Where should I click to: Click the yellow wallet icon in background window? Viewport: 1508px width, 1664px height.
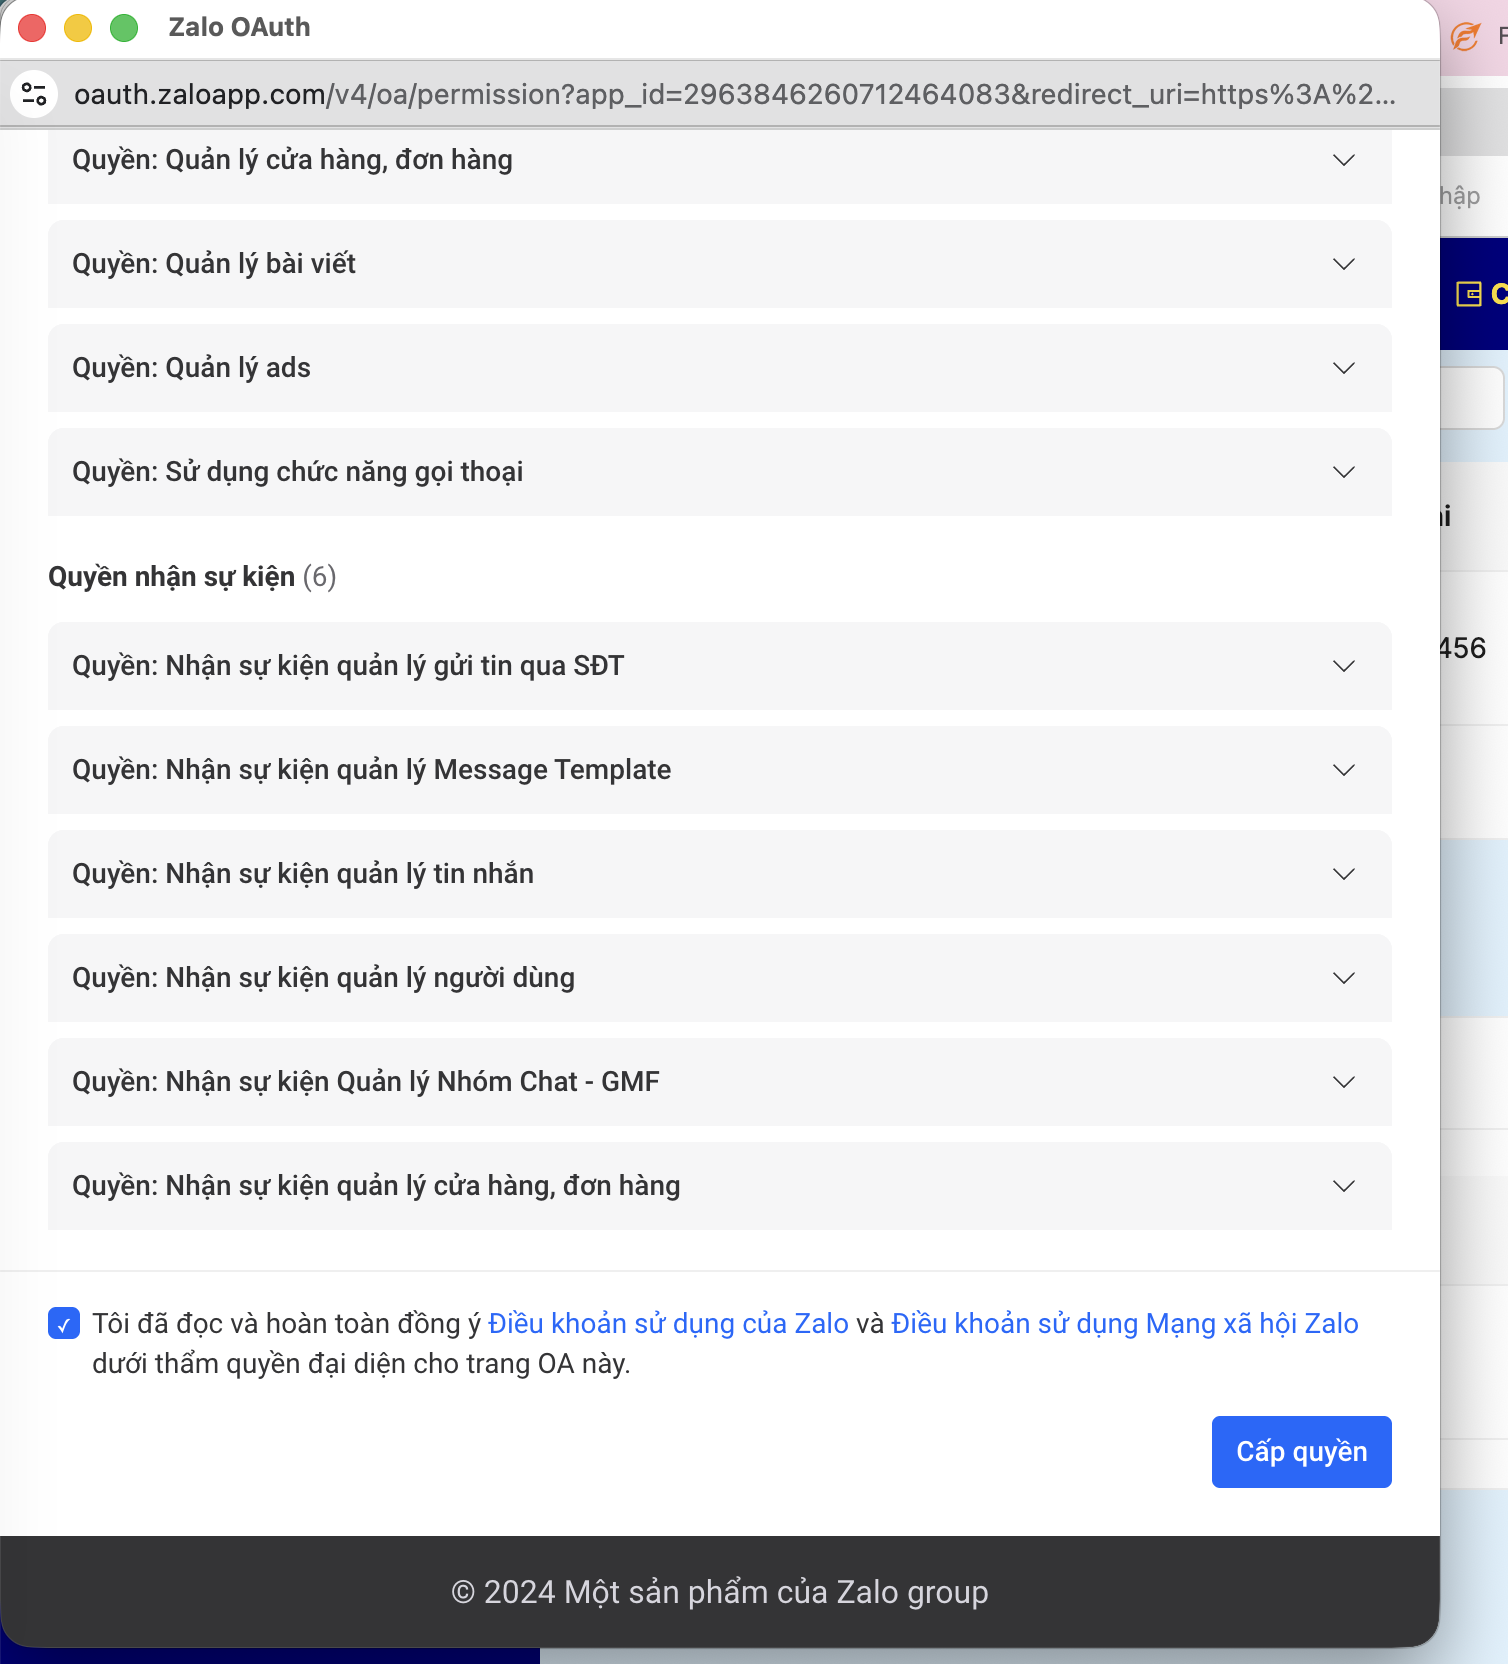coord(1469,294)
